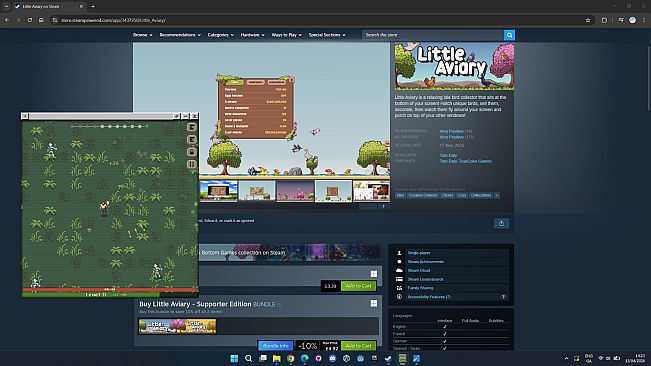Screen dimensions: 651x366
Task: Click the blue store search magnifier button
Action: [509, 35]
